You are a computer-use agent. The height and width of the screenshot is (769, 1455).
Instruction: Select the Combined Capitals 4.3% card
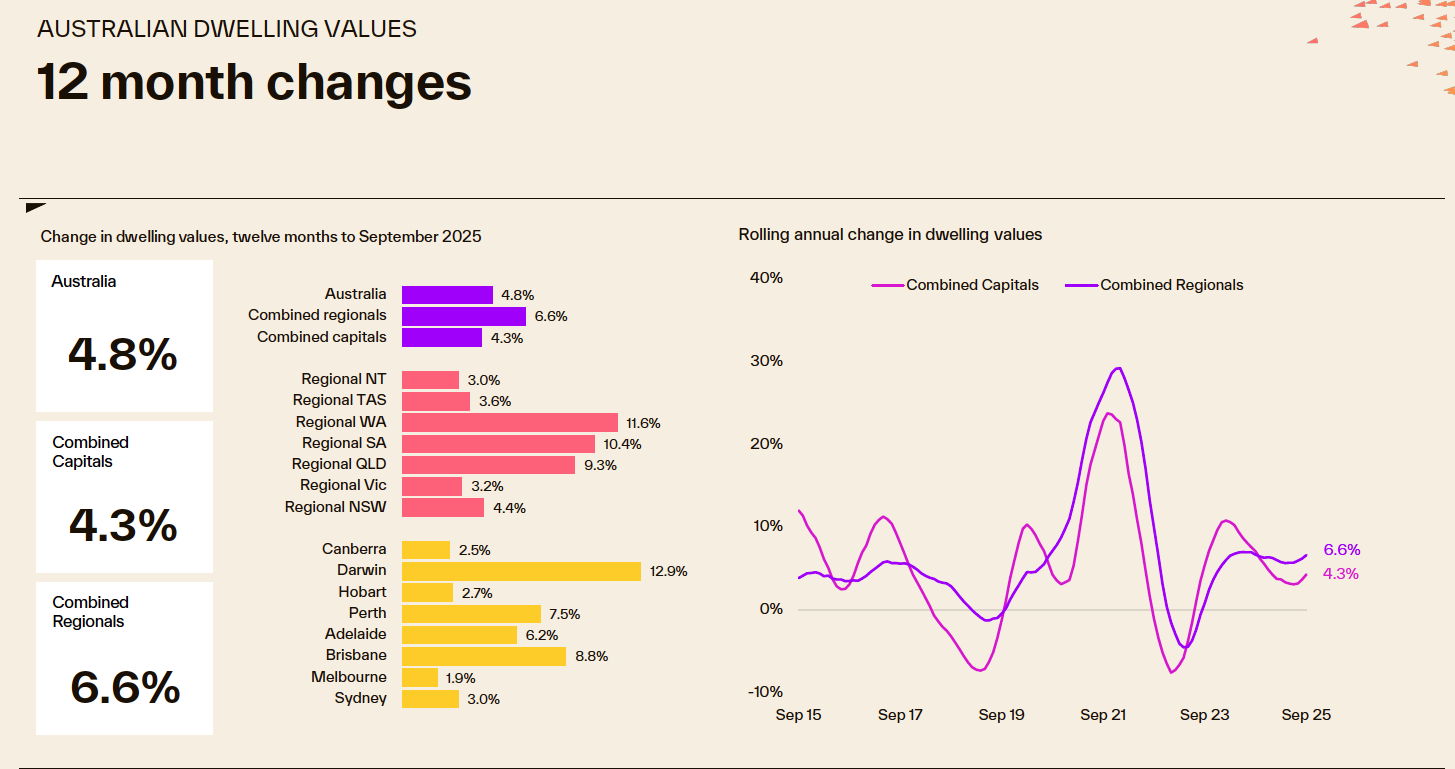[124, 496]
